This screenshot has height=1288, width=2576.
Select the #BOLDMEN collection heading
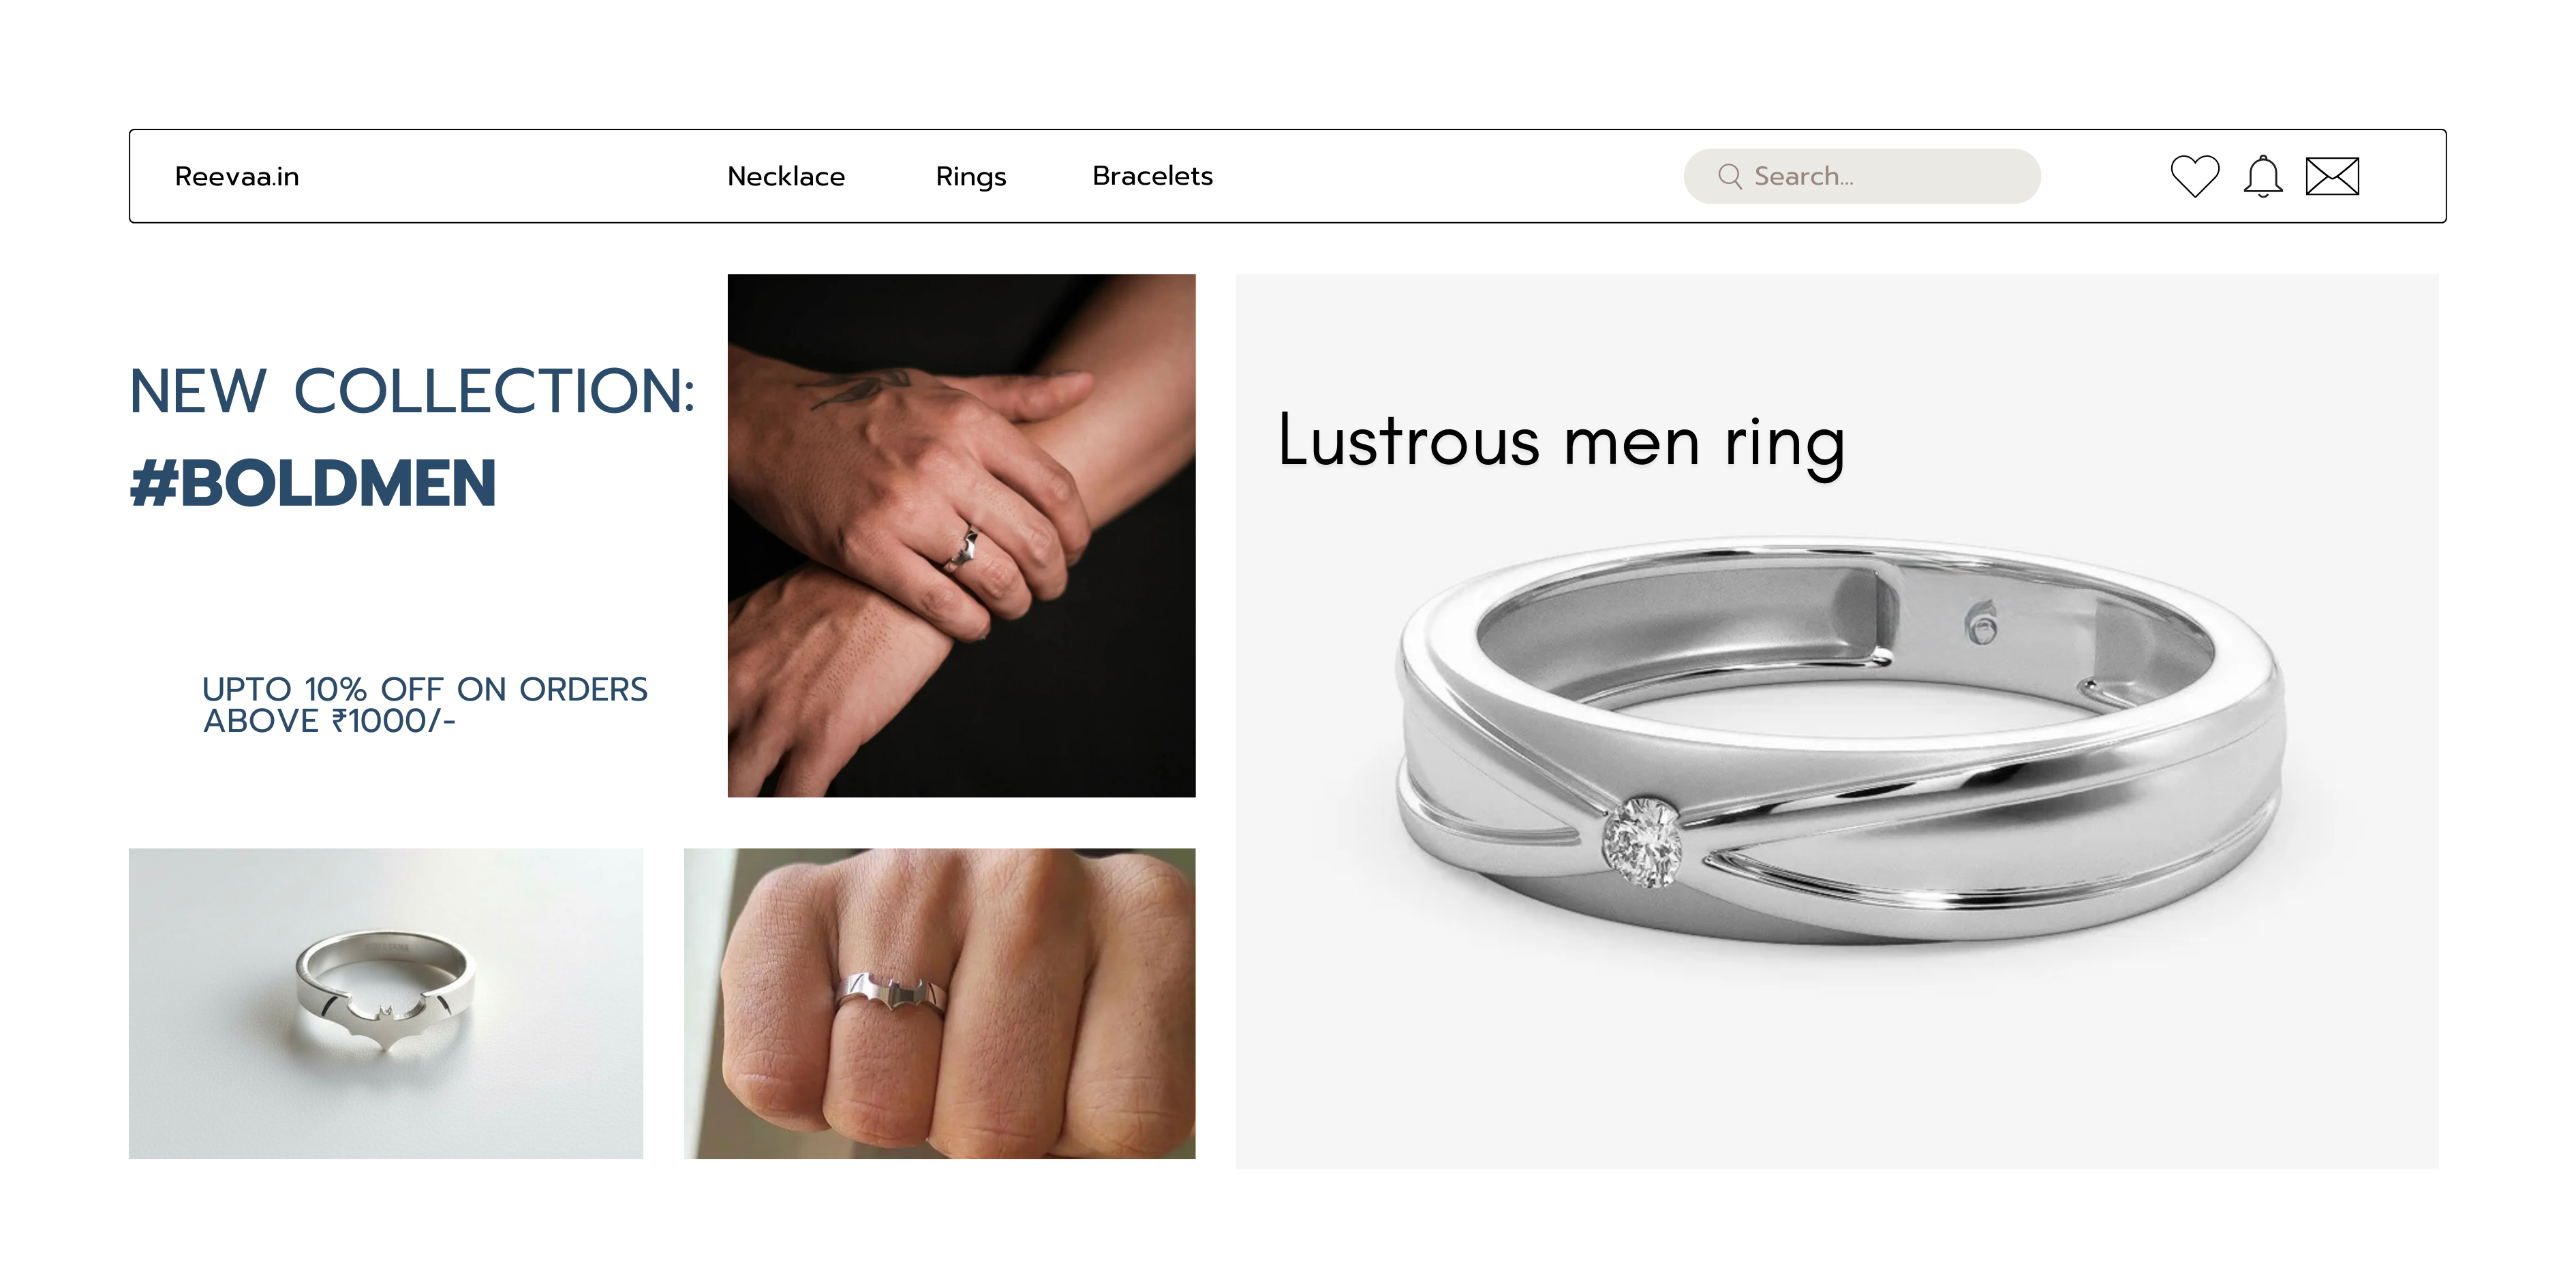coord(313,483)
